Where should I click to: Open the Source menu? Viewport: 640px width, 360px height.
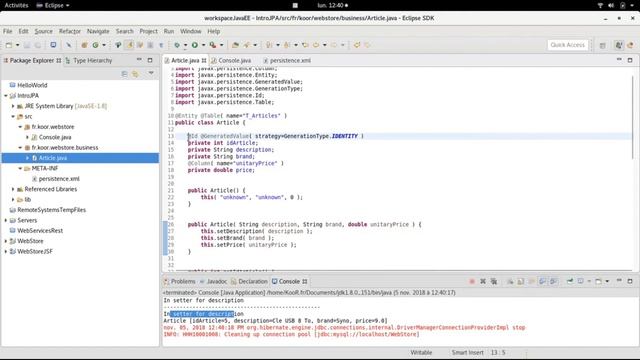tap(43, 31)
